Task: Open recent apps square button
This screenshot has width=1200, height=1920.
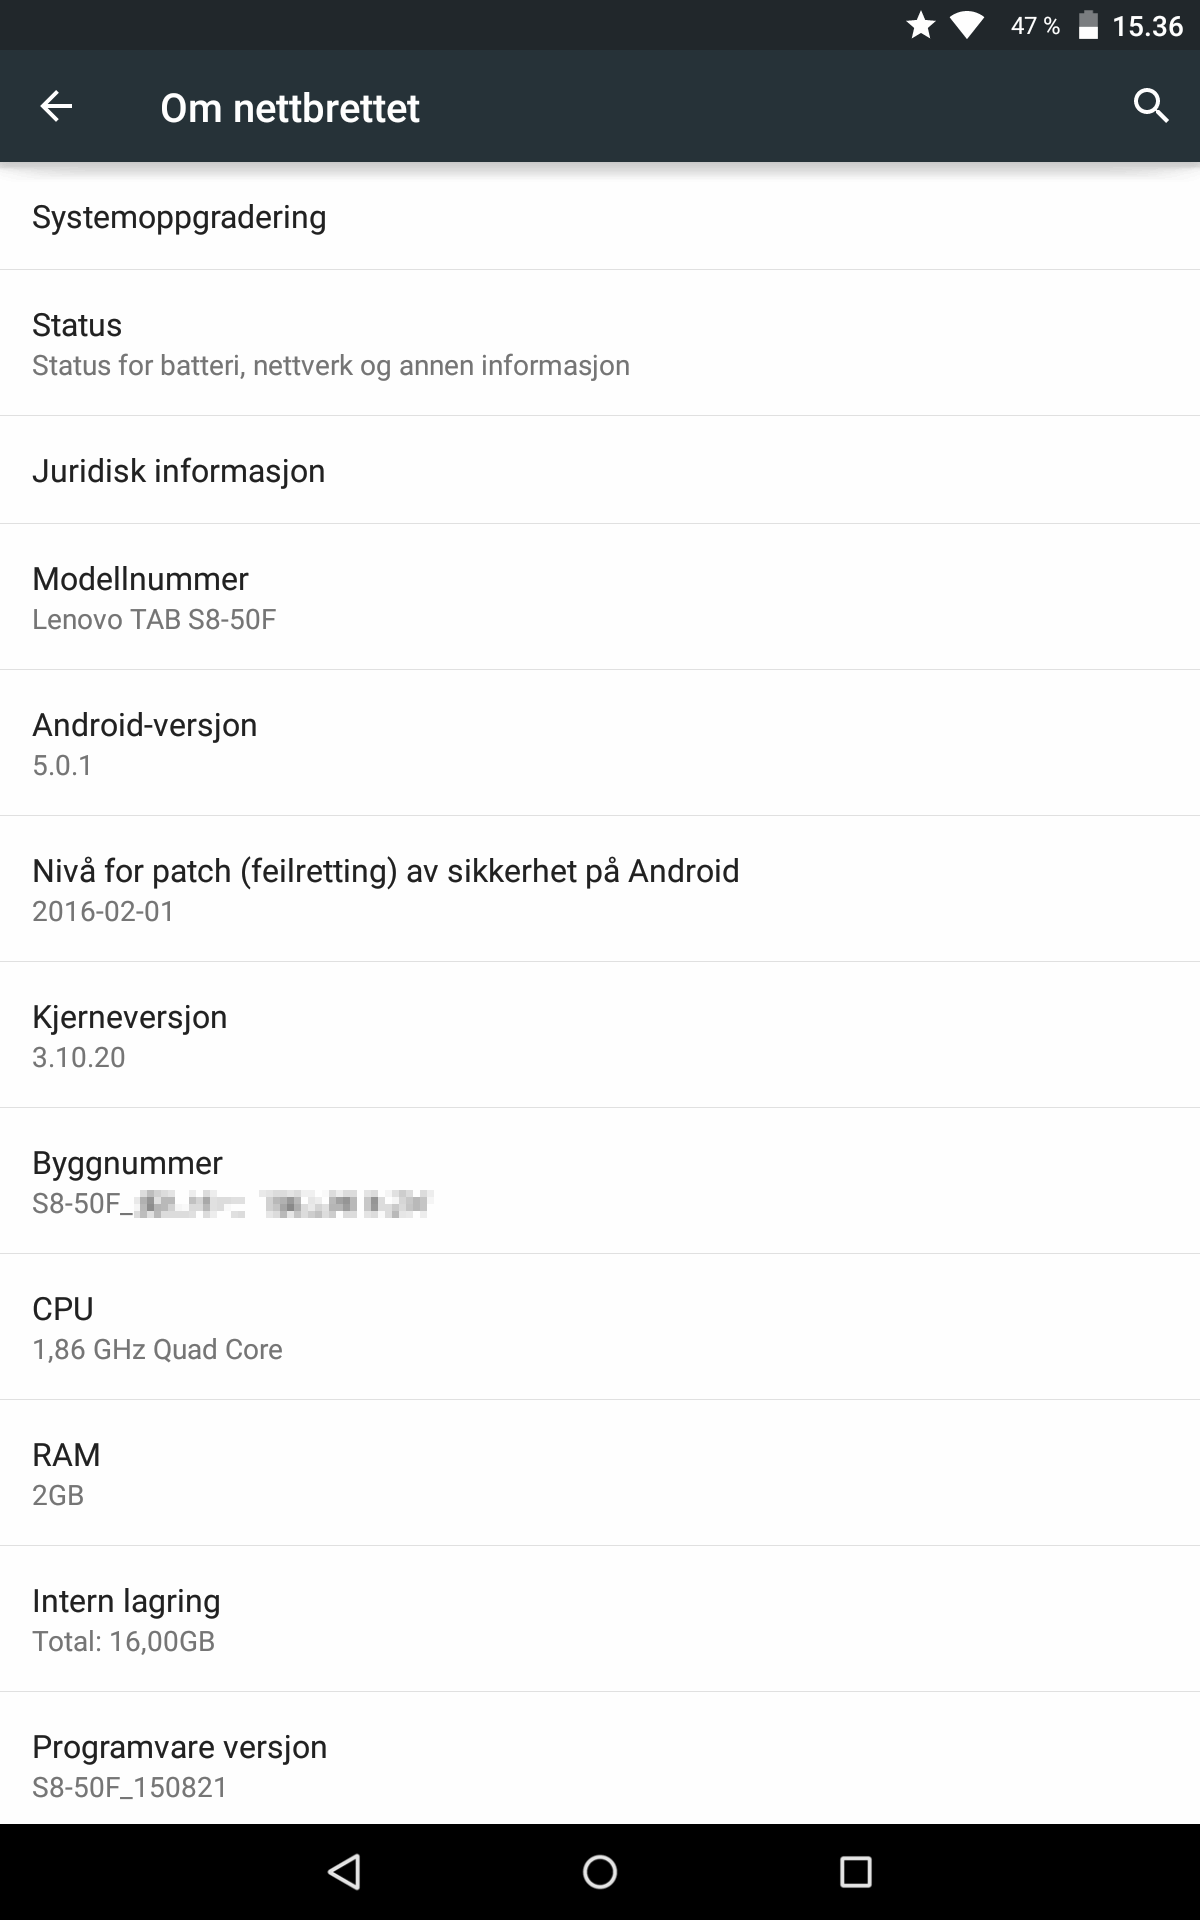Action: (855, 1872)
